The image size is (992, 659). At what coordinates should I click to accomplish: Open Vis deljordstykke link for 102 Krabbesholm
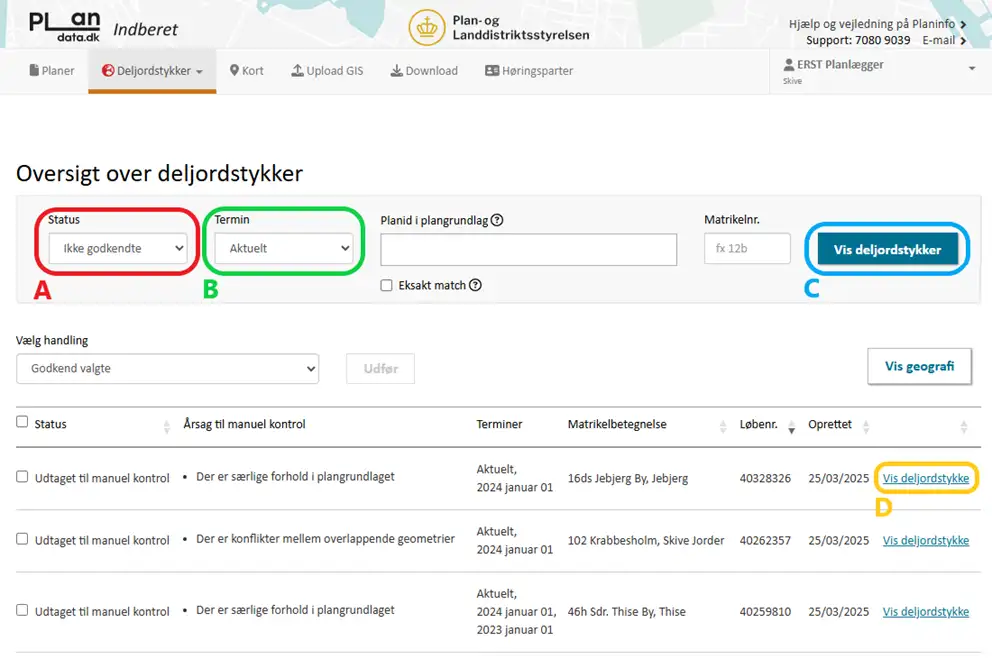(925, 541)
